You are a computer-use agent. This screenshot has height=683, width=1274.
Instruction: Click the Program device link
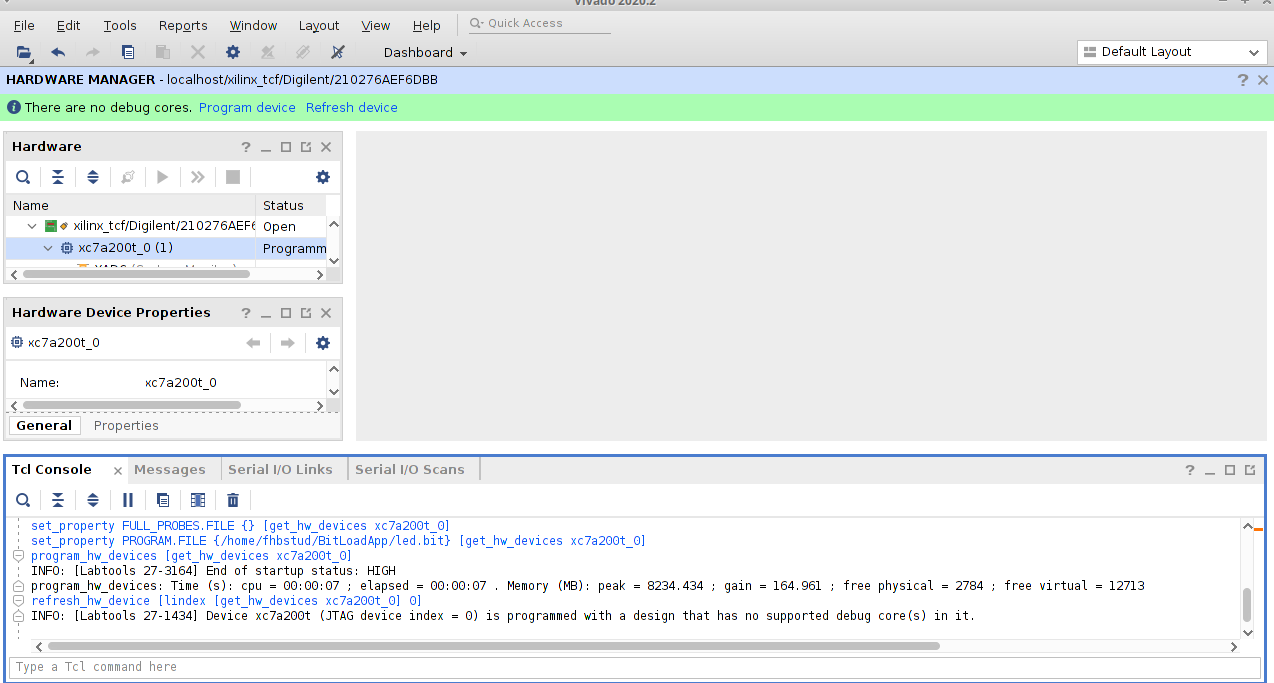click(x=247, y=108)
